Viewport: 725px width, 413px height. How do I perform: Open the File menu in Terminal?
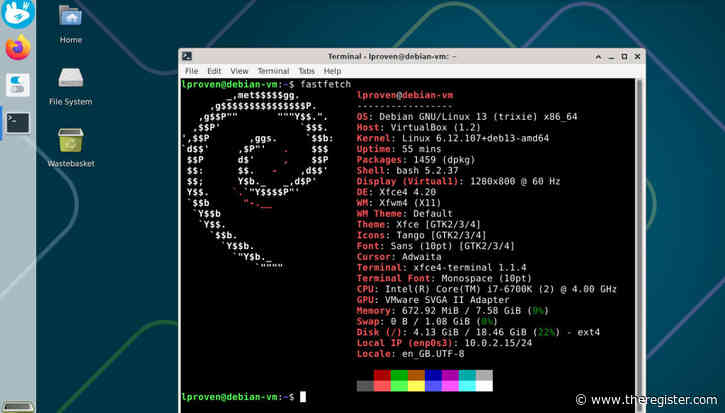click(191, 71)
